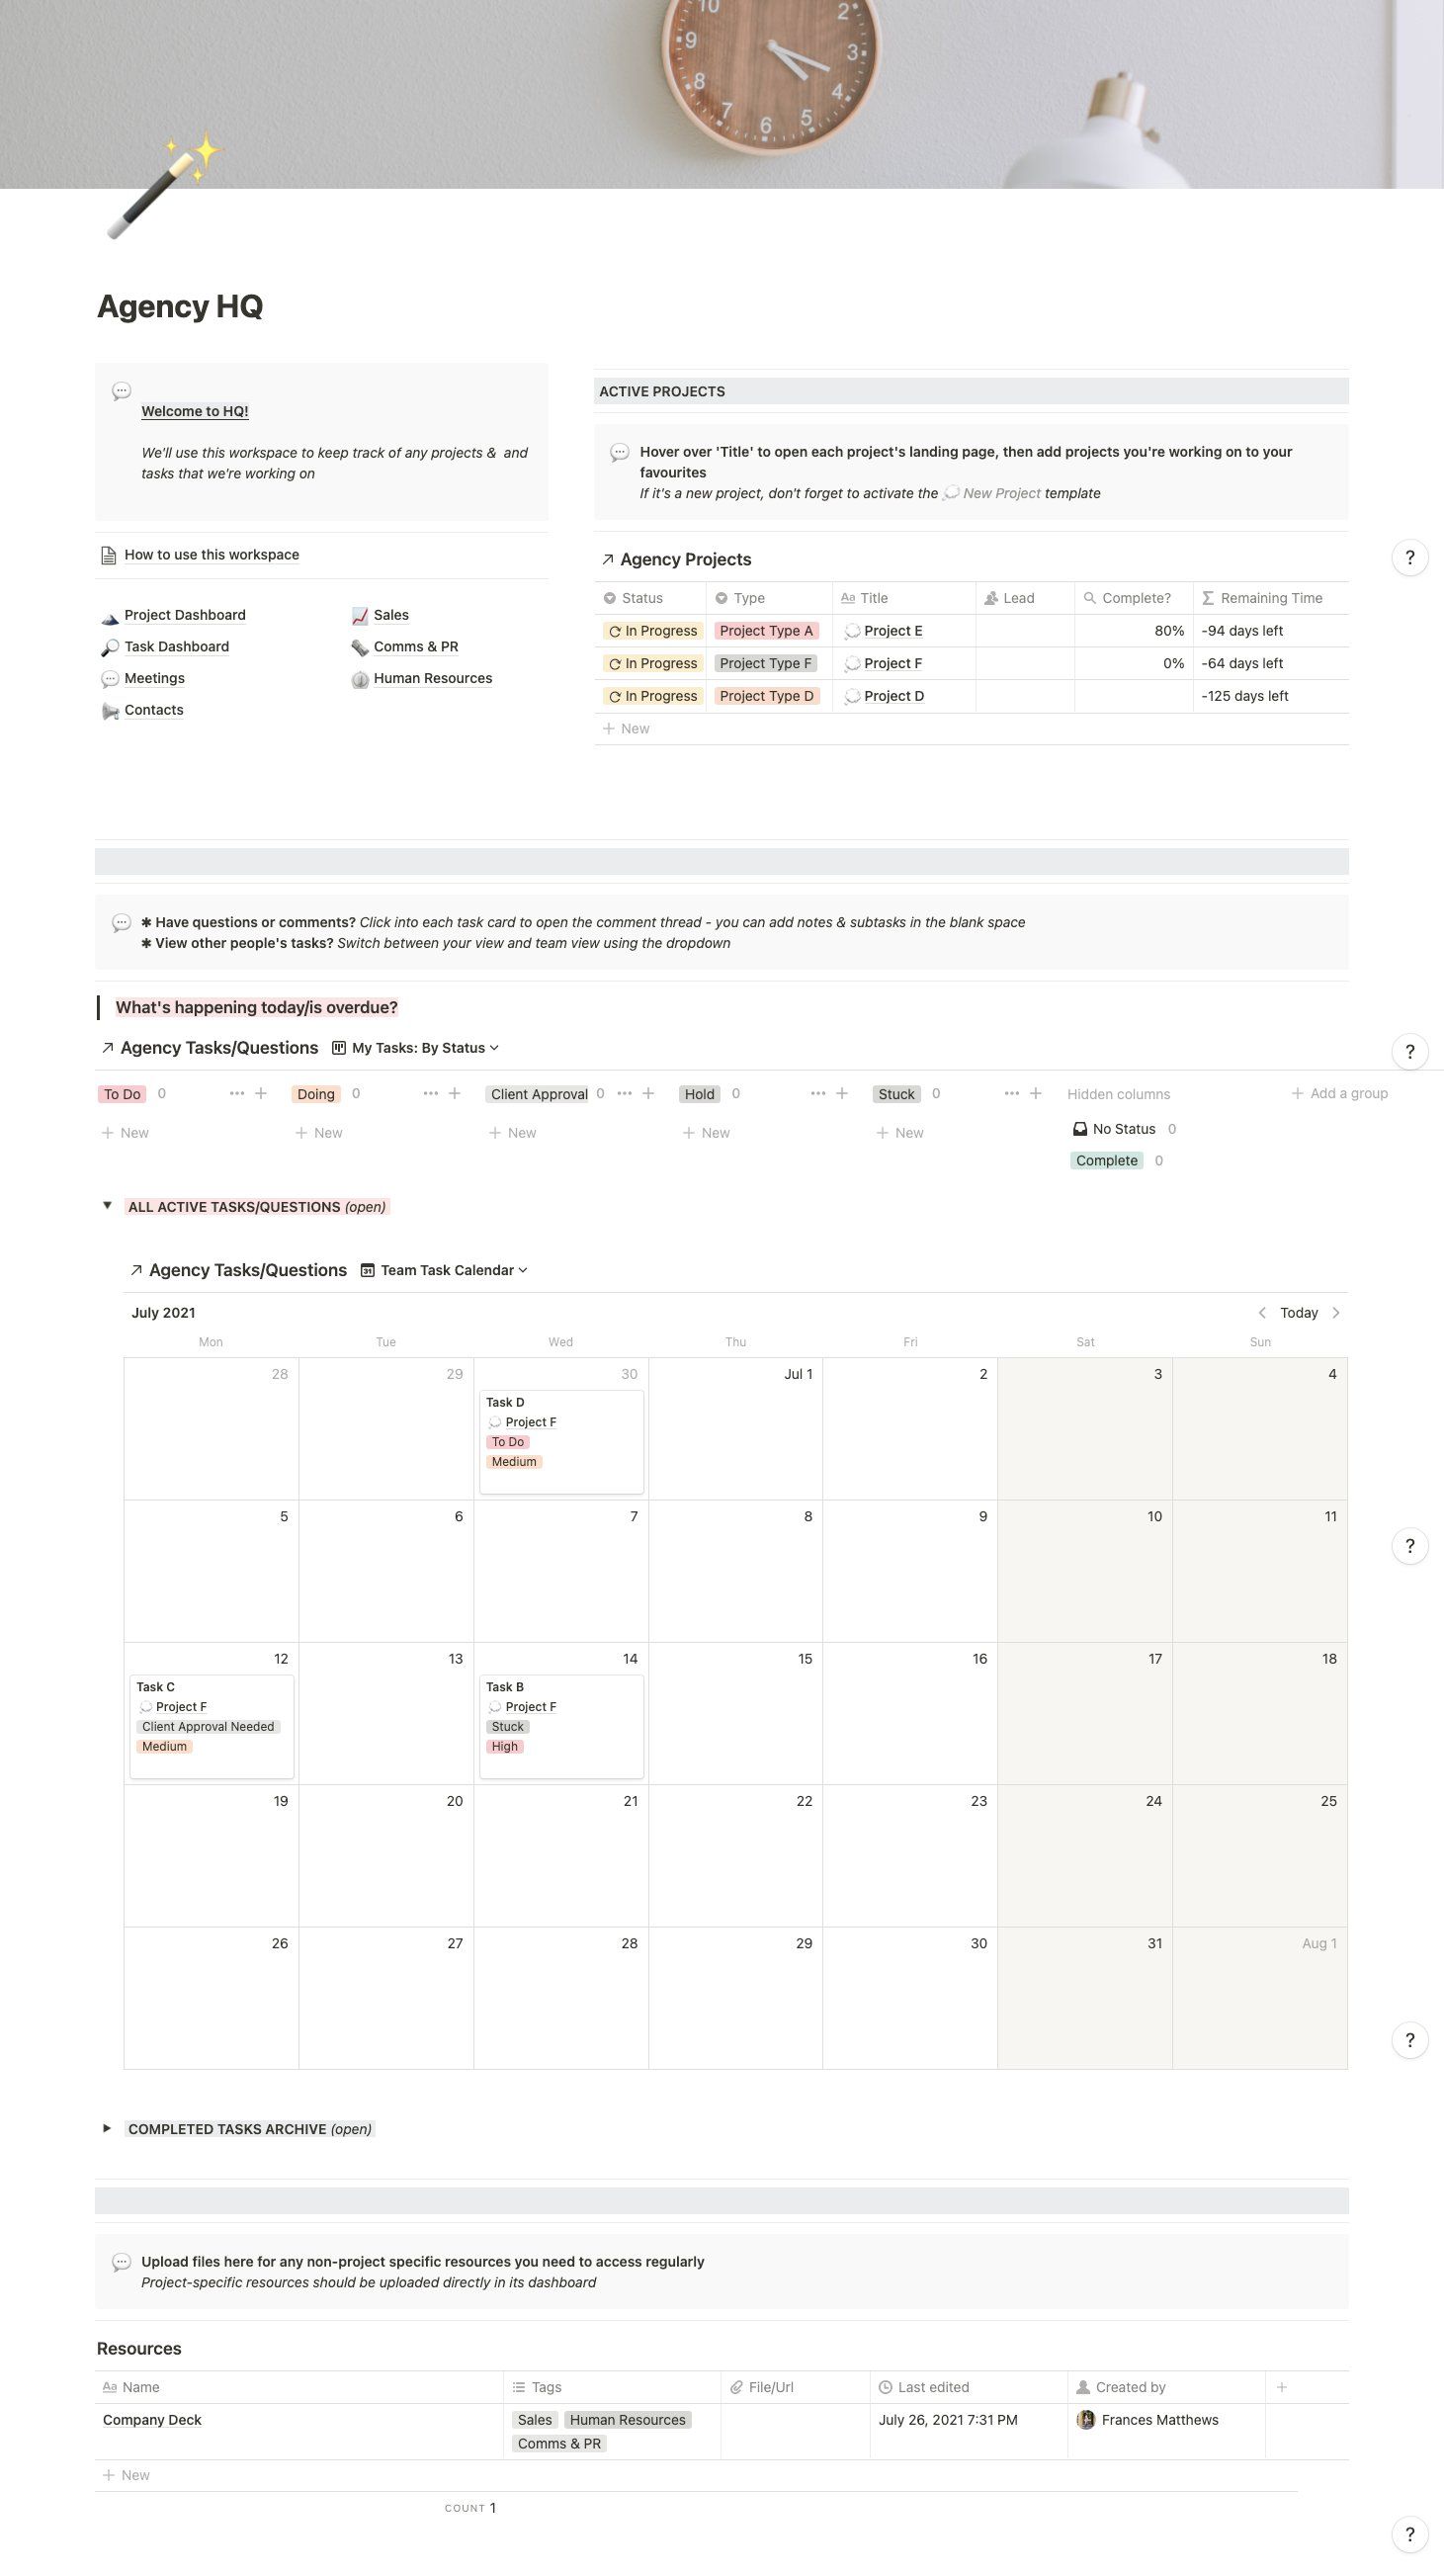Click the Meetings speech bubble icon
The height and width of the screenshot is (2576, 1444).
coord(110,679)
